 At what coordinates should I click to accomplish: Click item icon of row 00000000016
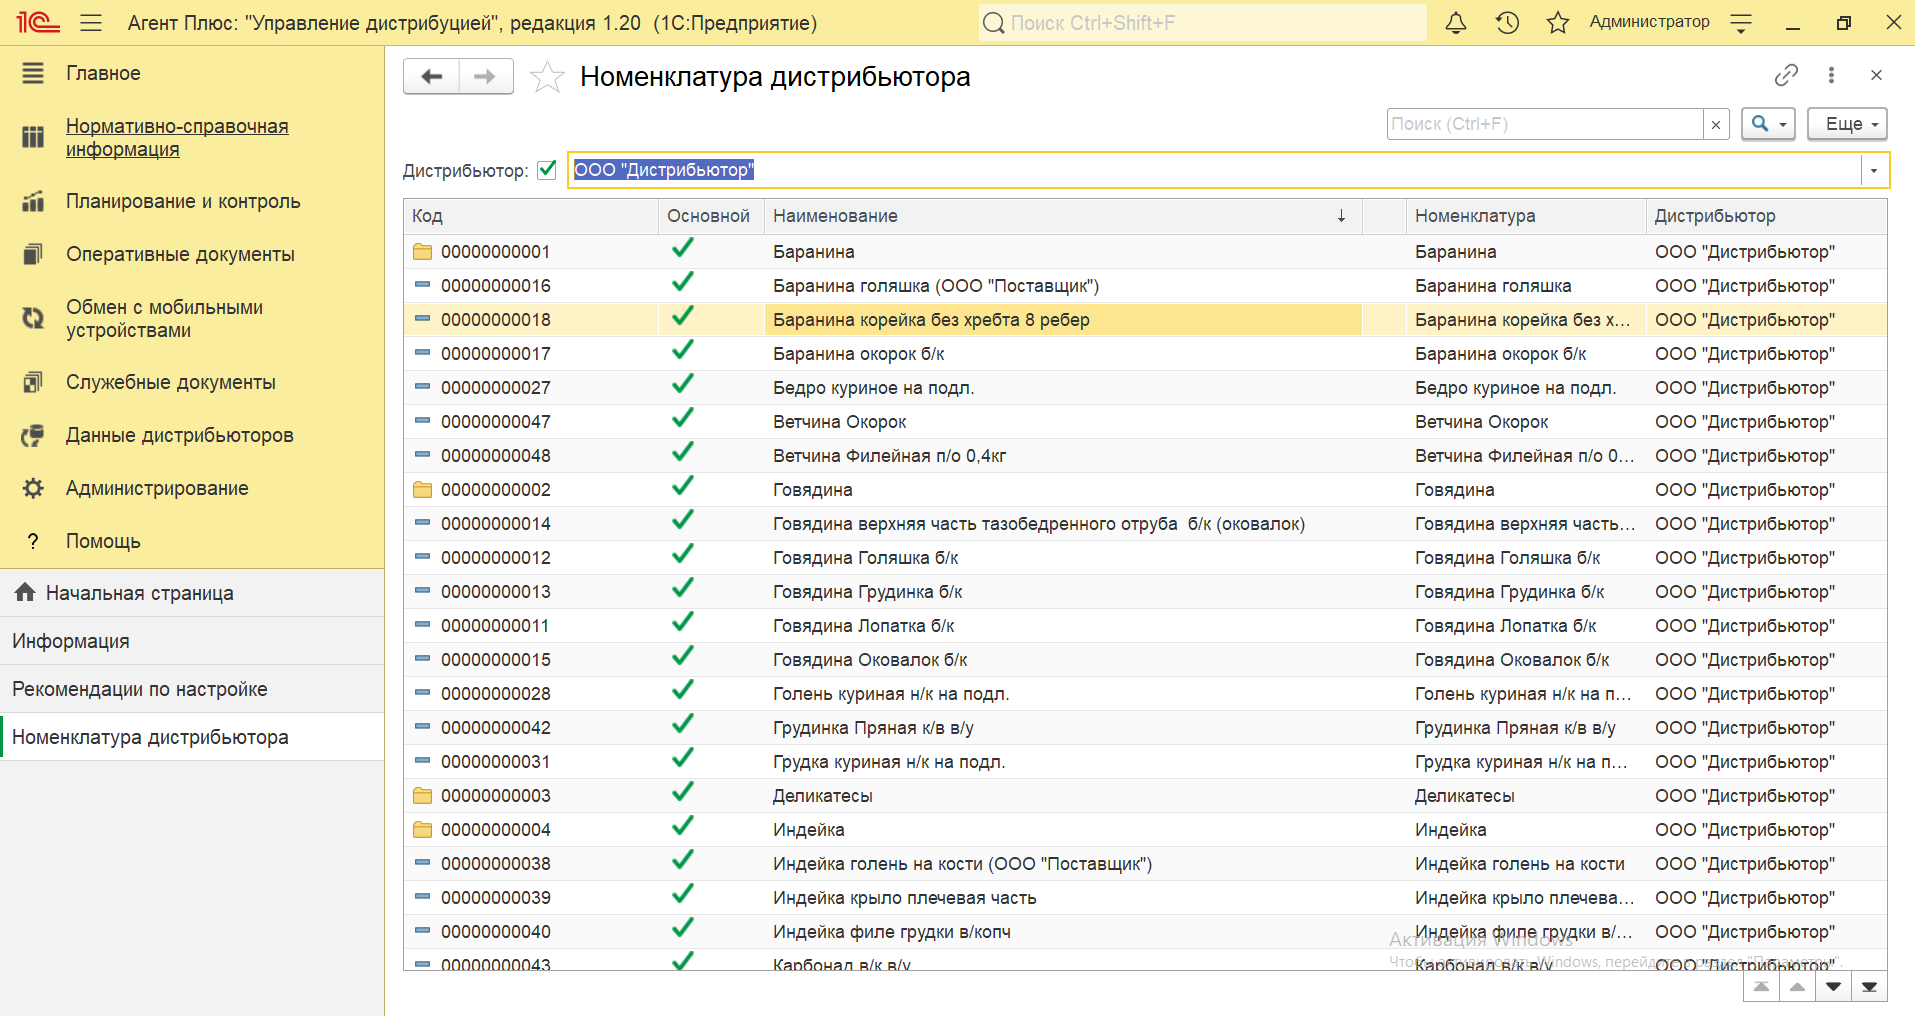click(422, 285)
